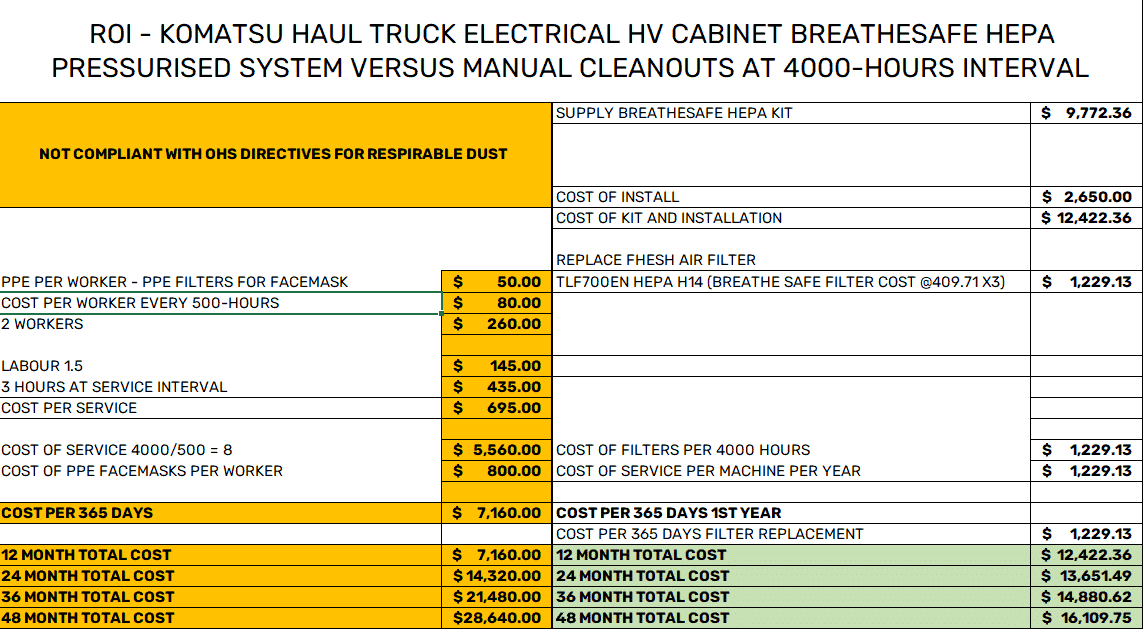Select the 'COST OF INSTALL' label cell
This screenshot has width=1144, height=630.
click(792, 197)
